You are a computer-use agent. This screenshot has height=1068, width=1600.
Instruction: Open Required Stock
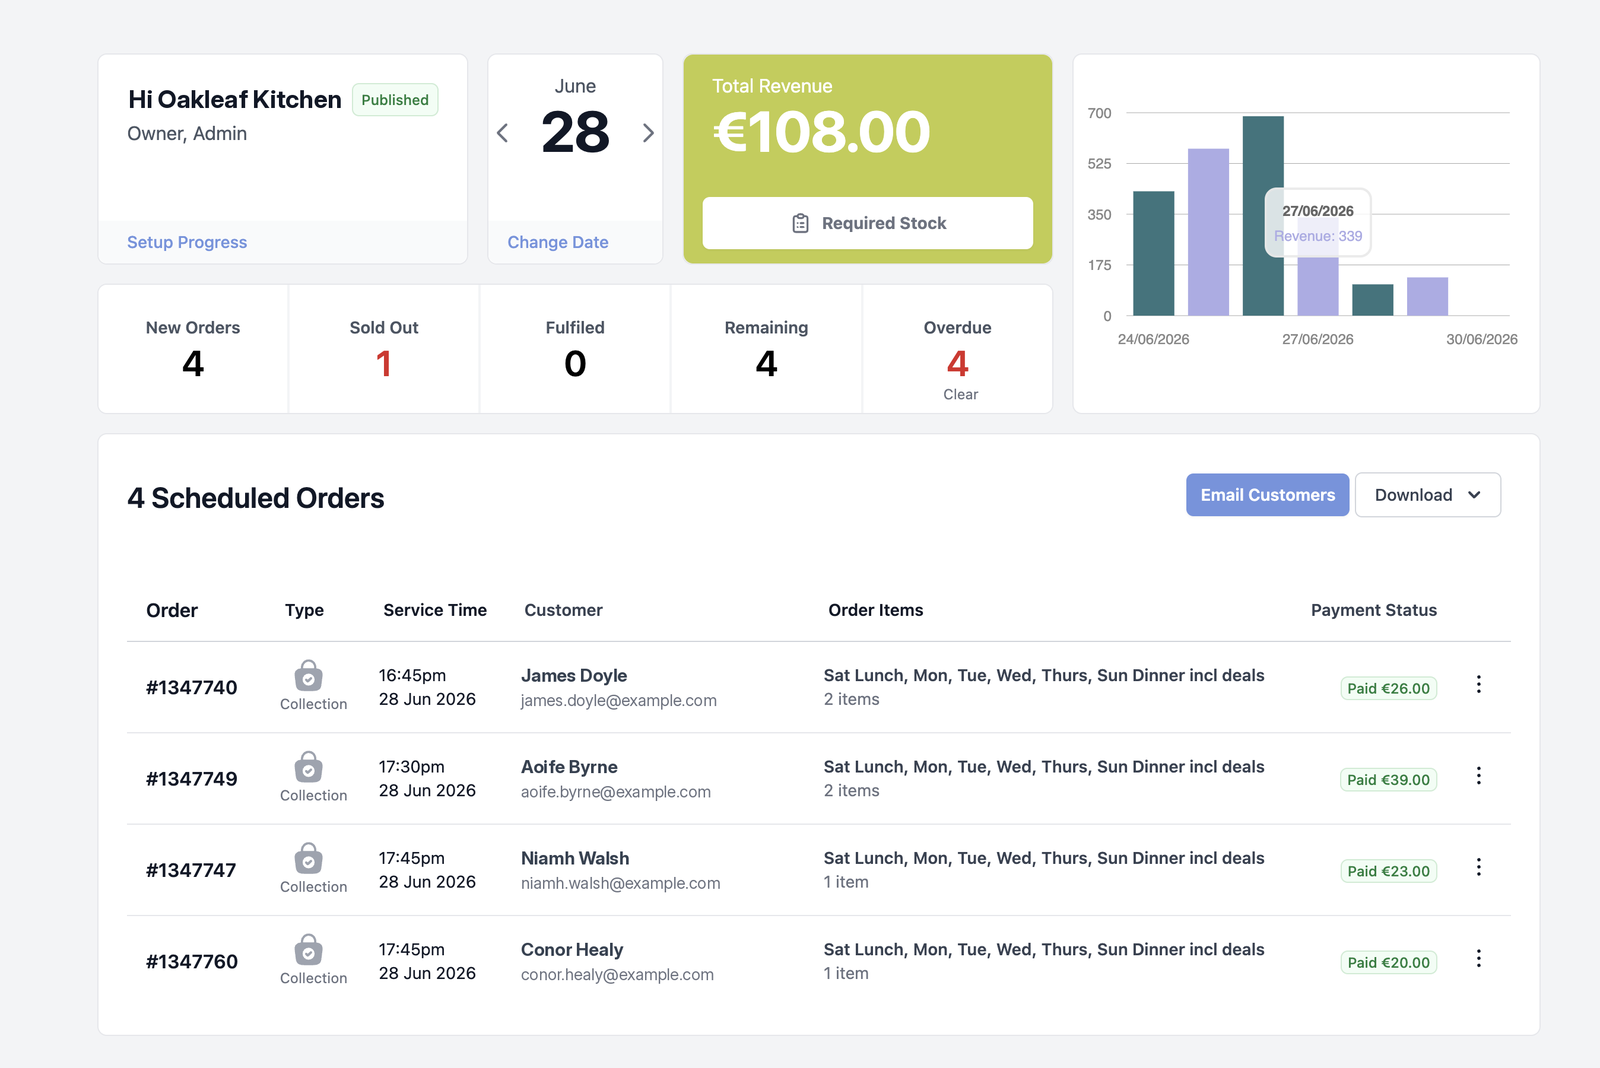[x=868, y=223]
